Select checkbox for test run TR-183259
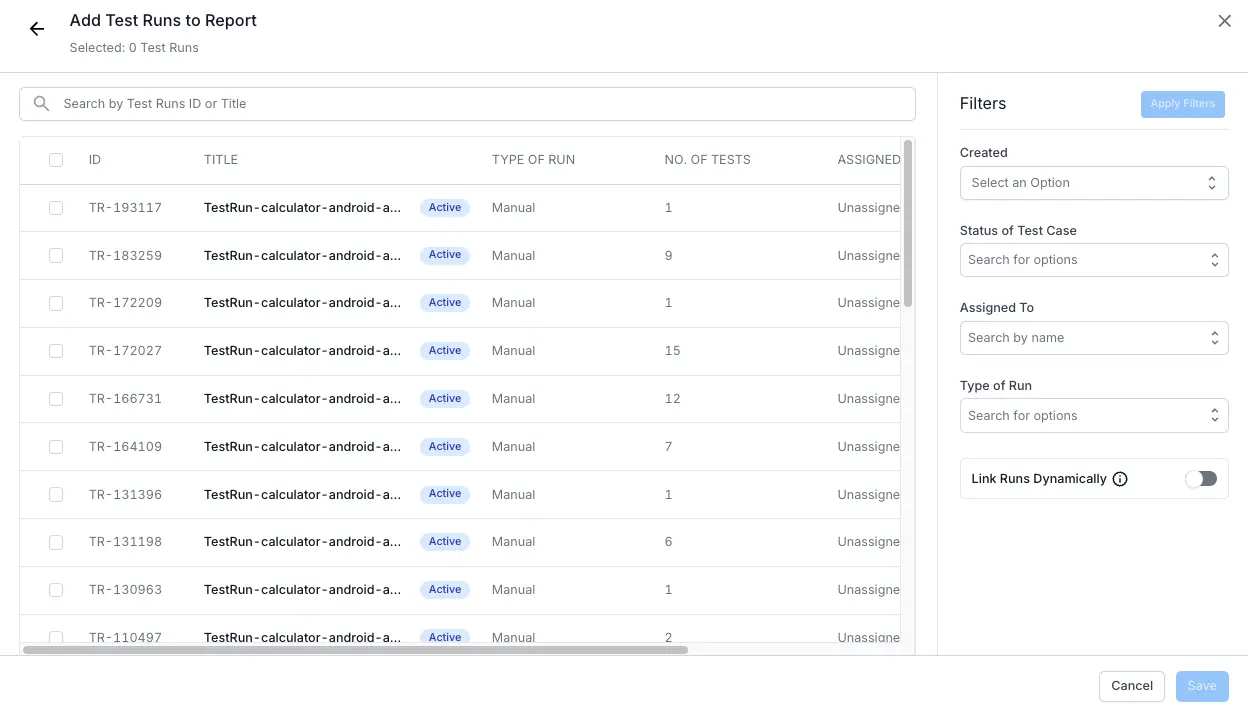The width and height of the screenshot is (1248, 712). (56, 256)
